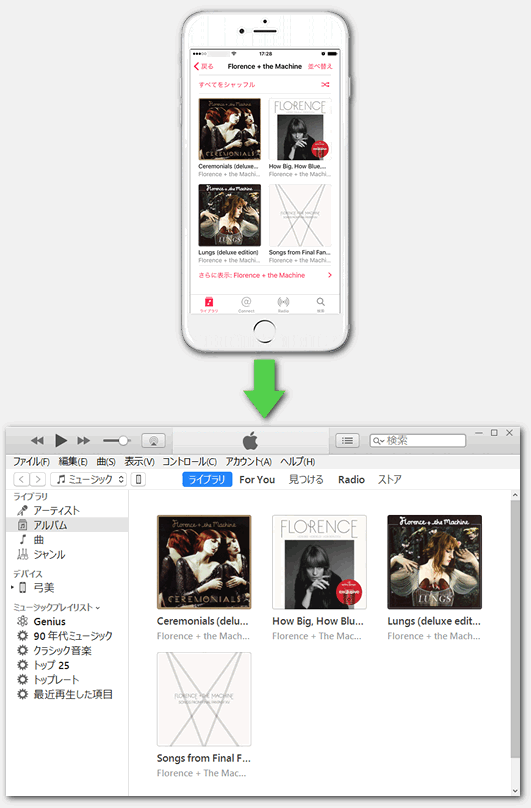Viewport: 531px width, 808px height.
Task: Open the How Big, How Blue album in iTunes
Action: click(x=319, y=562)
